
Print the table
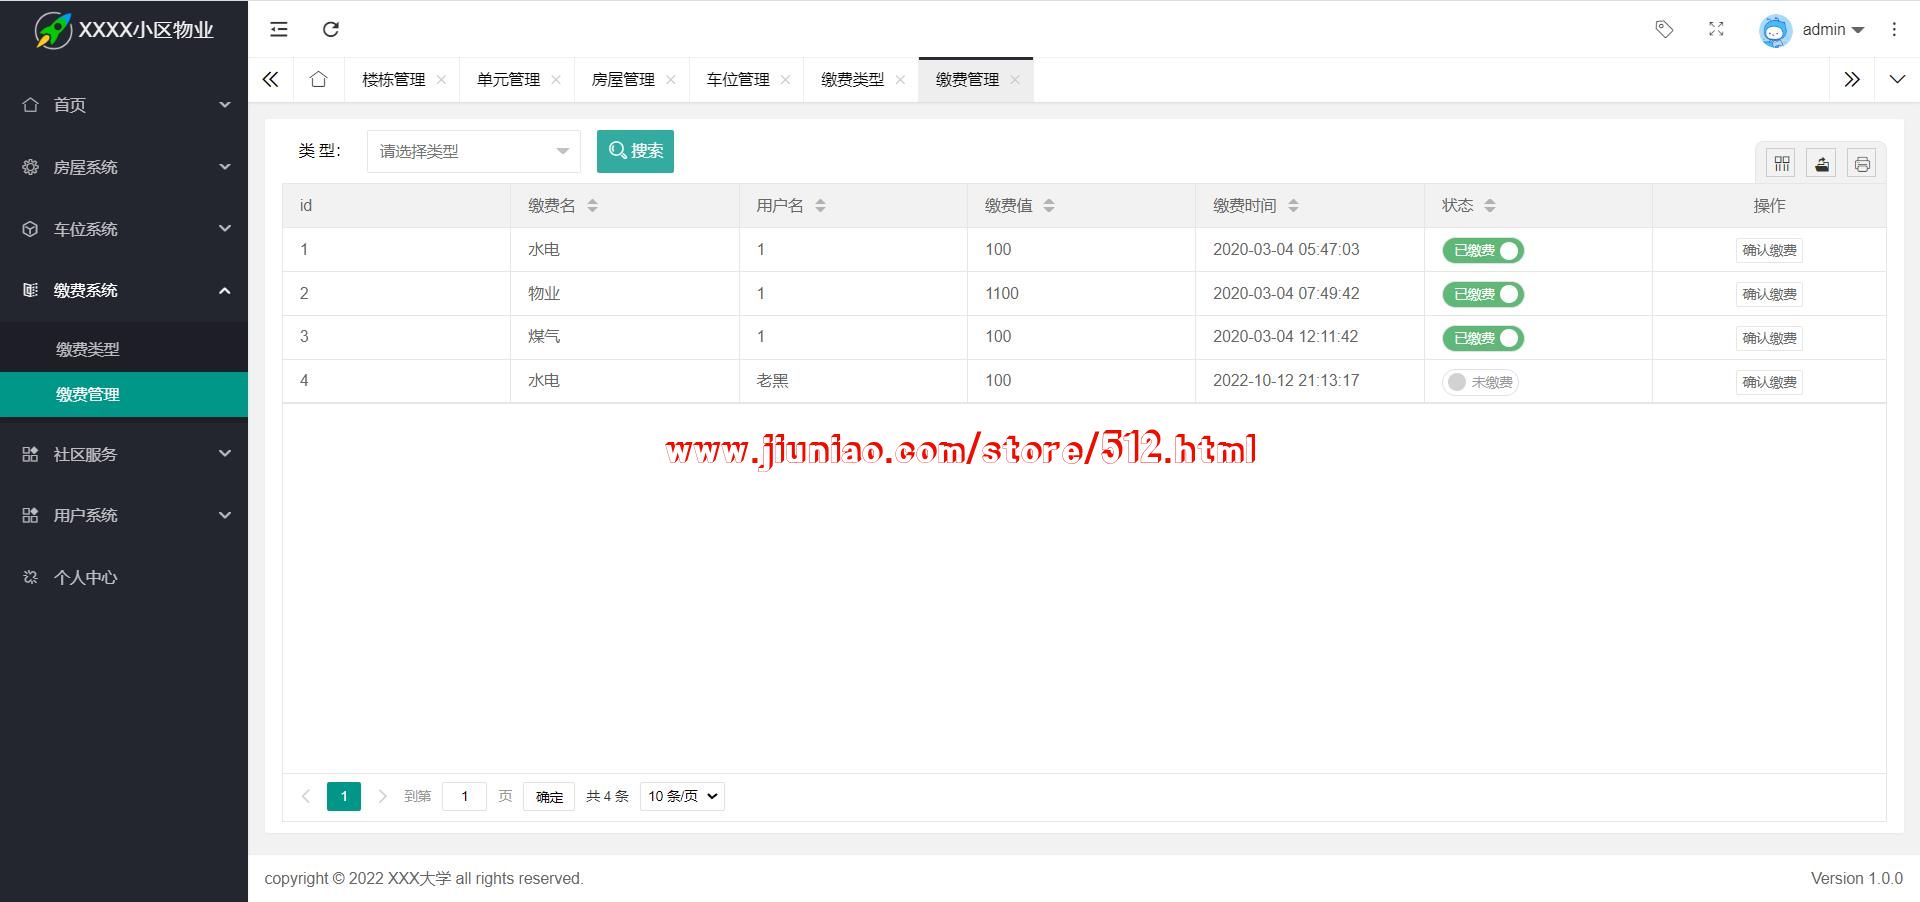1862,163
